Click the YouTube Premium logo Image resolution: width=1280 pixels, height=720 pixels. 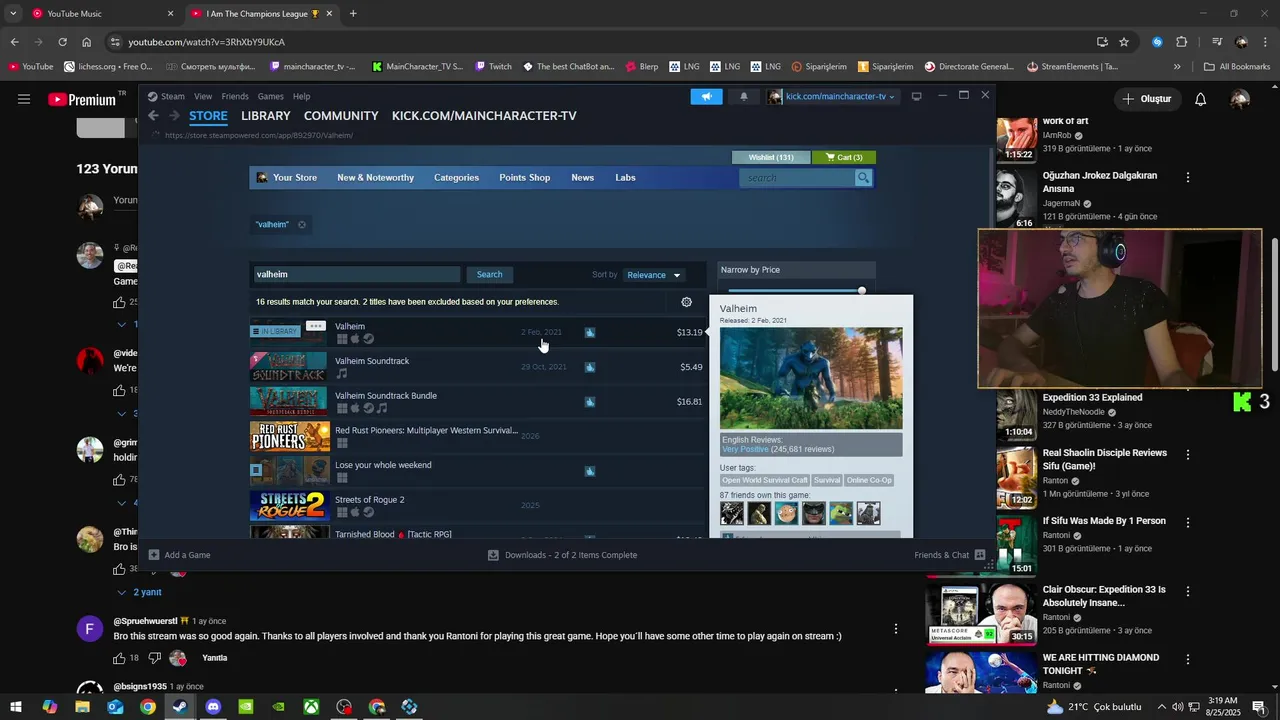tap(83, 99)
